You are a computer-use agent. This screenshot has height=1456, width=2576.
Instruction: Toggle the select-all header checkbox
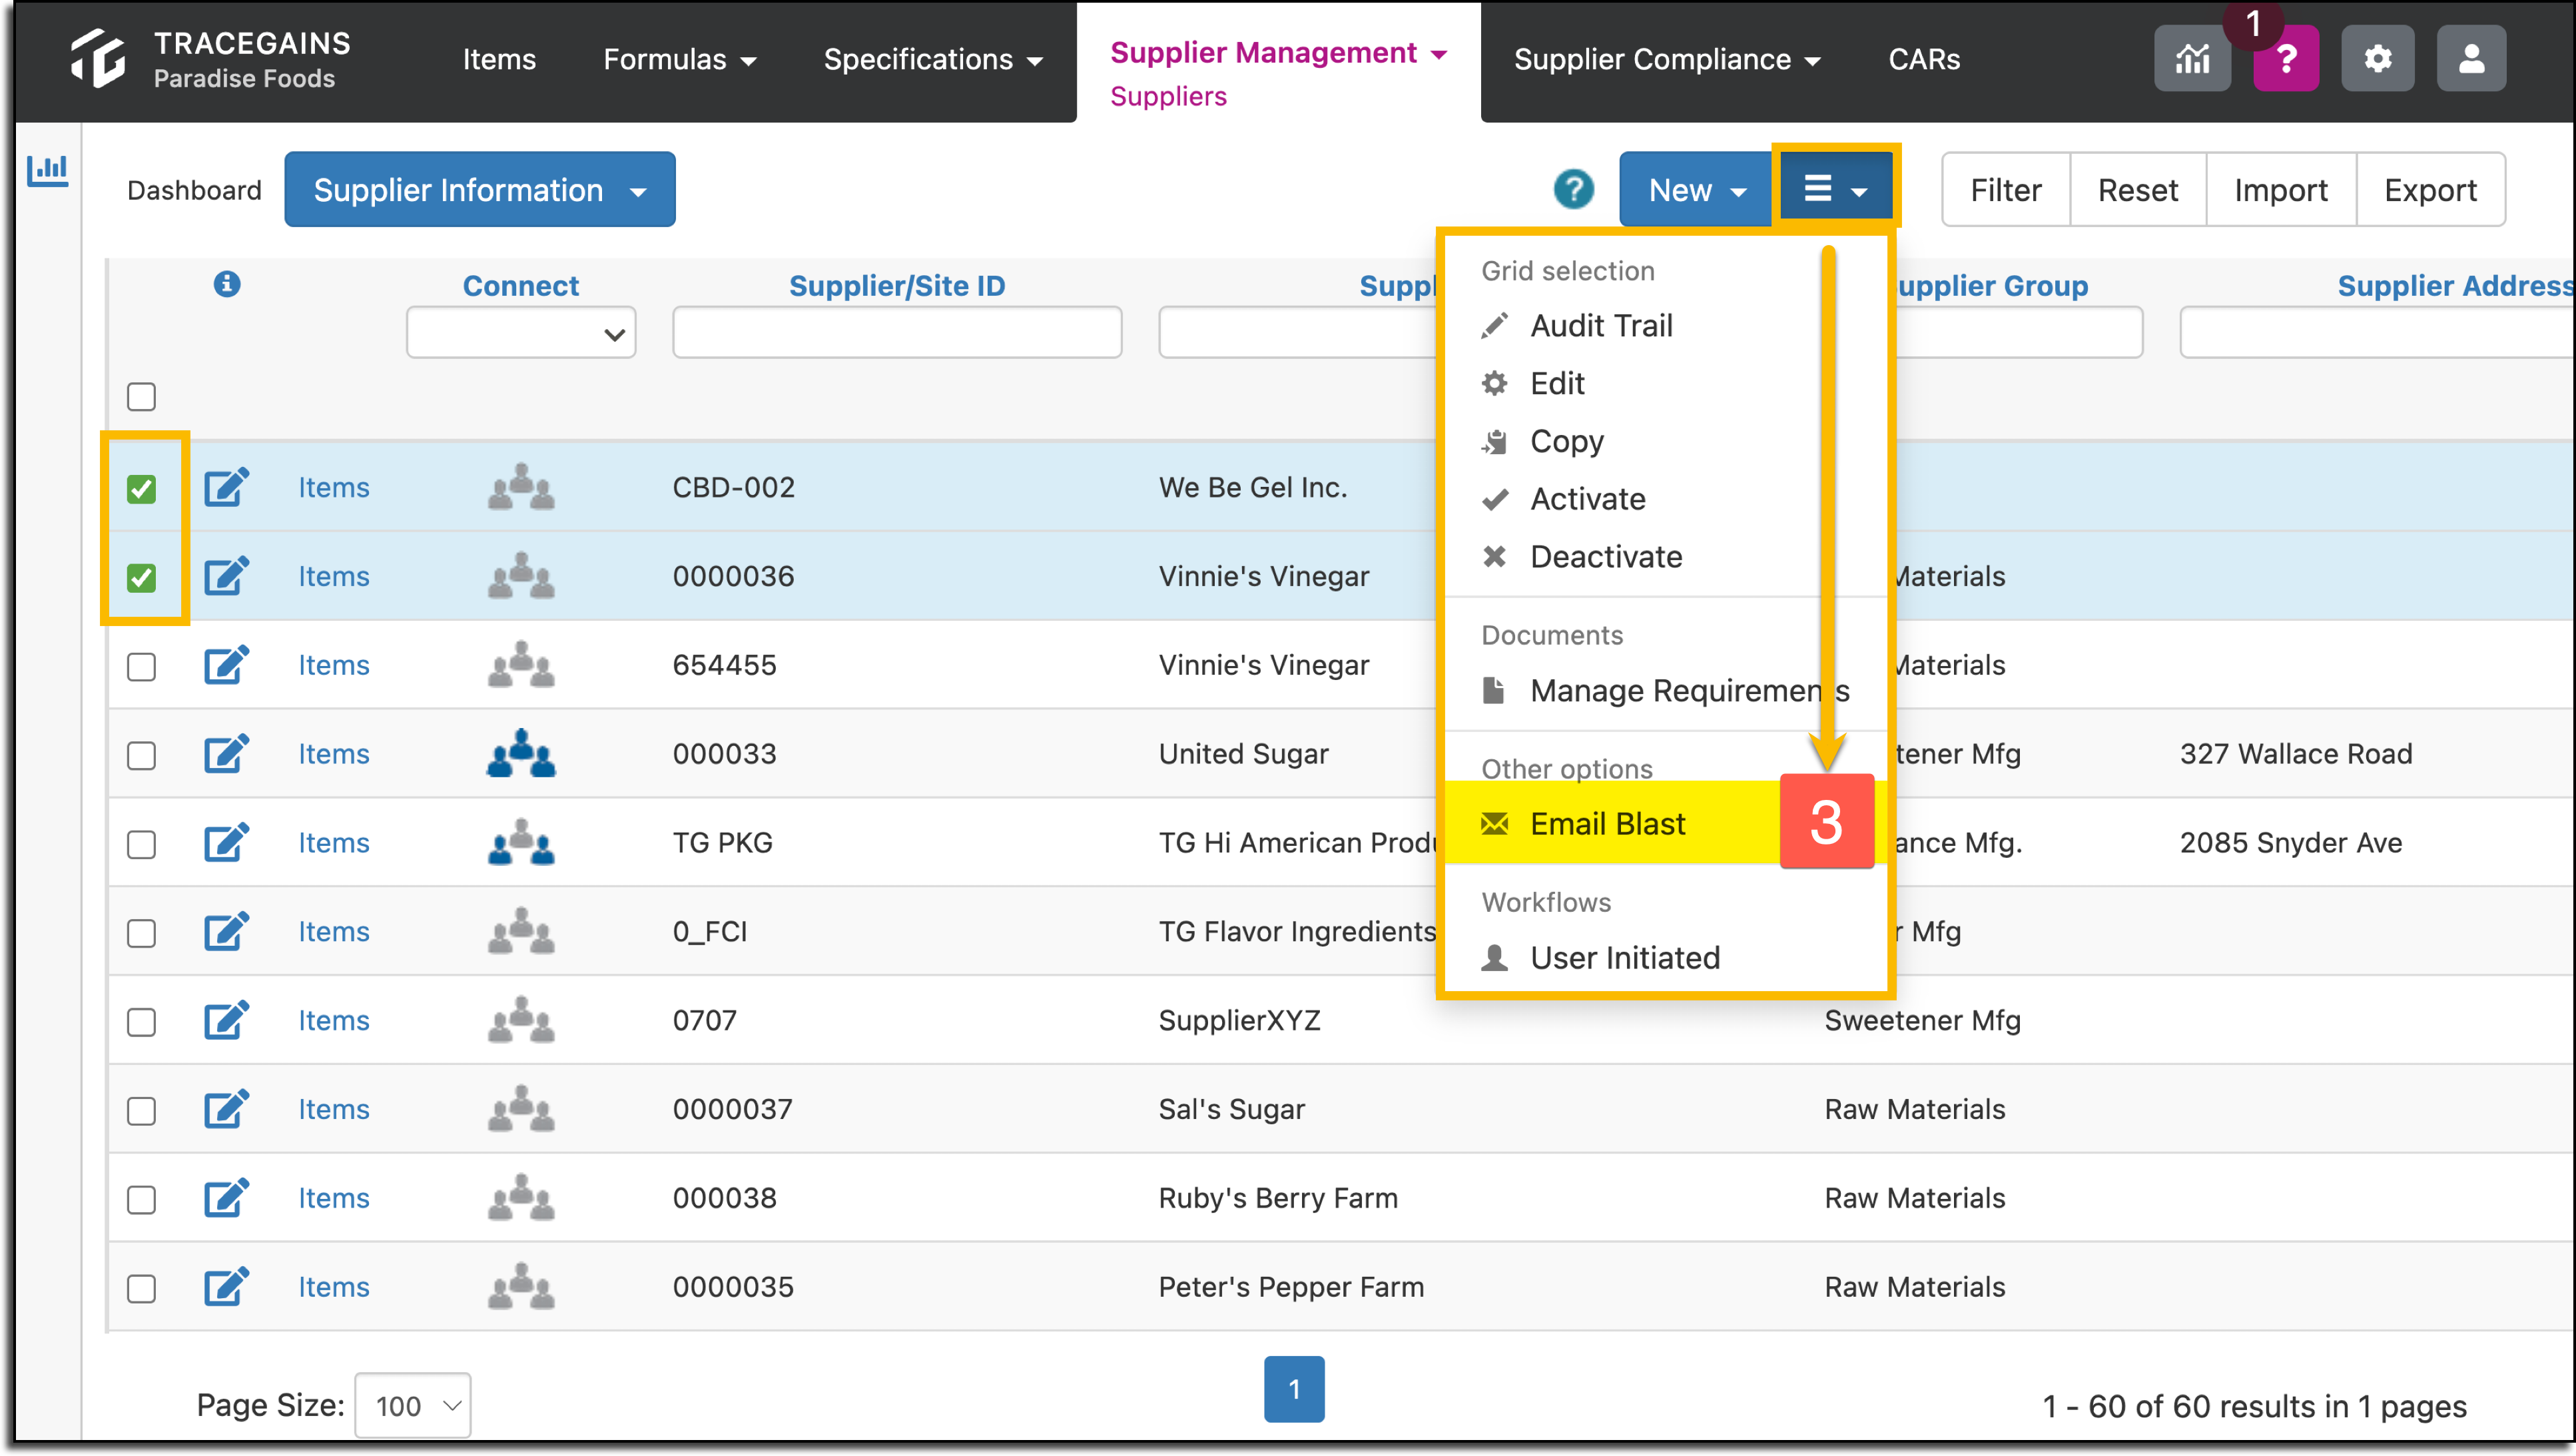[141, 397]
